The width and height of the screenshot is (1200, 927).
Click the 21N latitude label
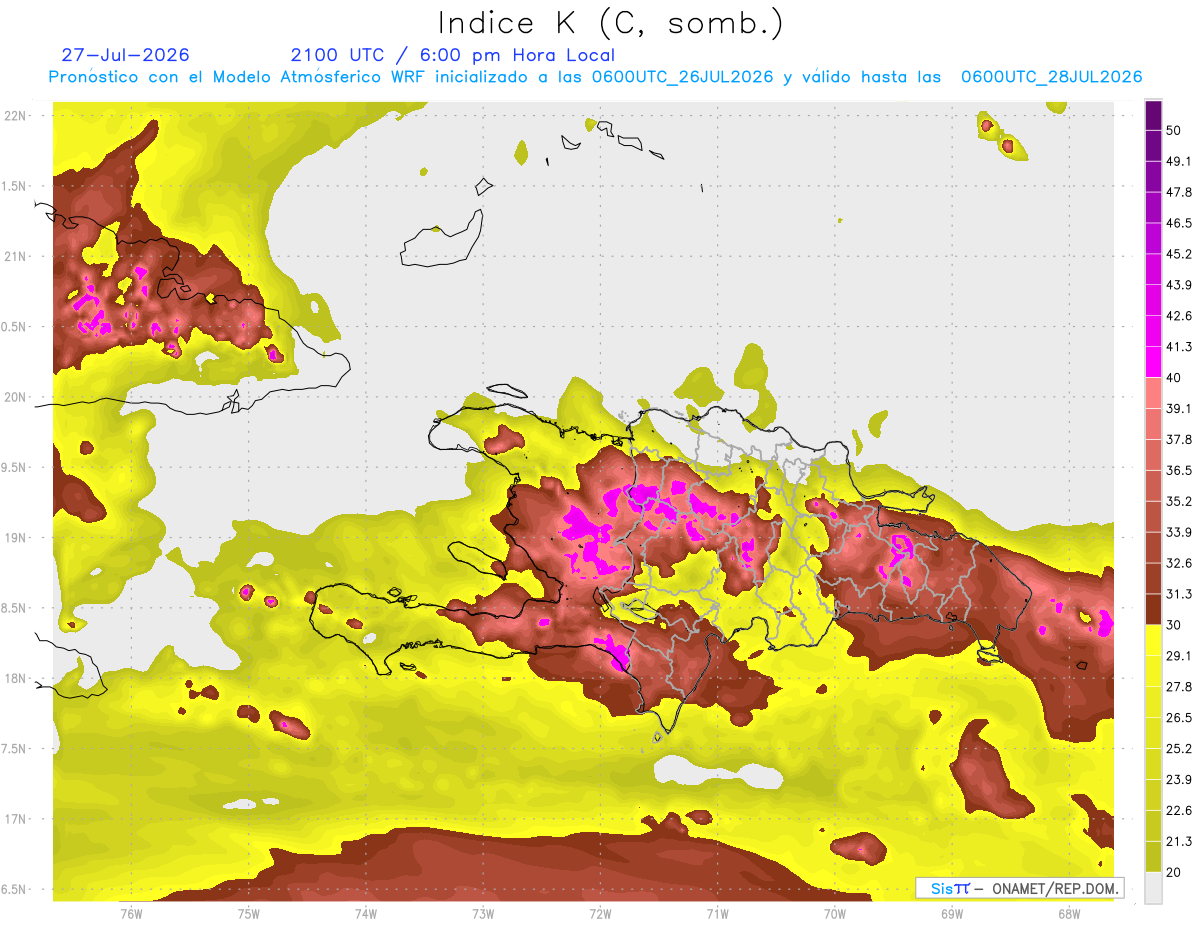click(15, 256)
